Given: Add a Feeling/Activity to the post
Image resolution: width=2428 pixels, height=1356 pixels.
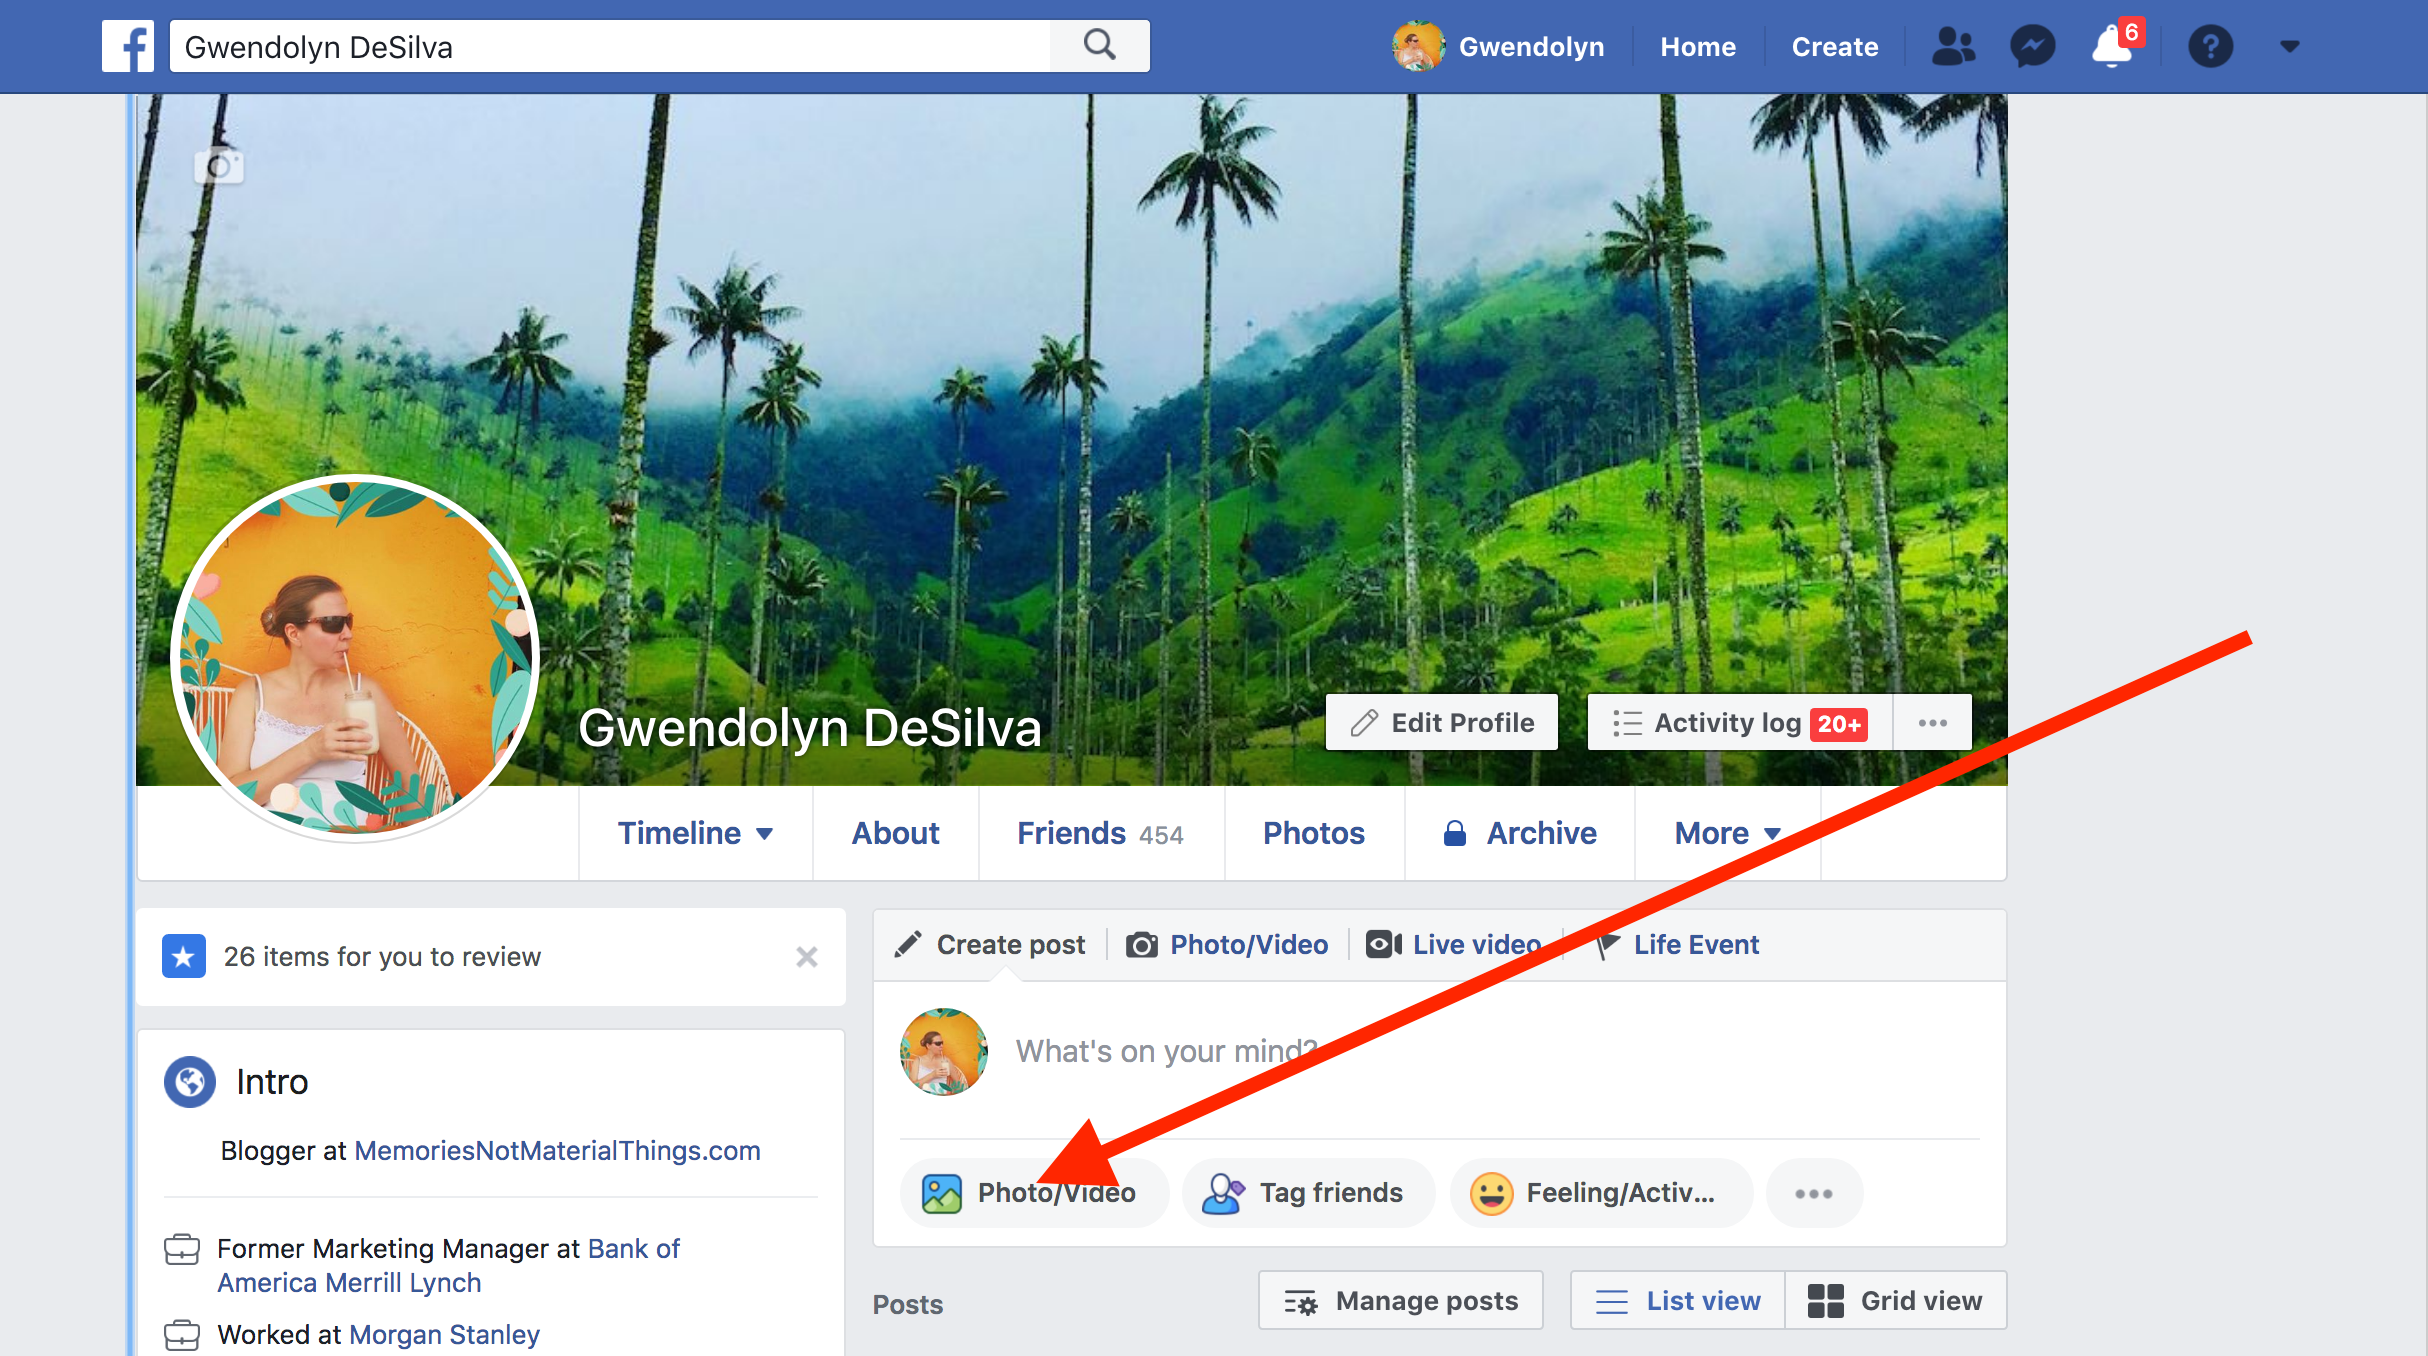Looking at the screenshot, I should pos(1600,1192).
